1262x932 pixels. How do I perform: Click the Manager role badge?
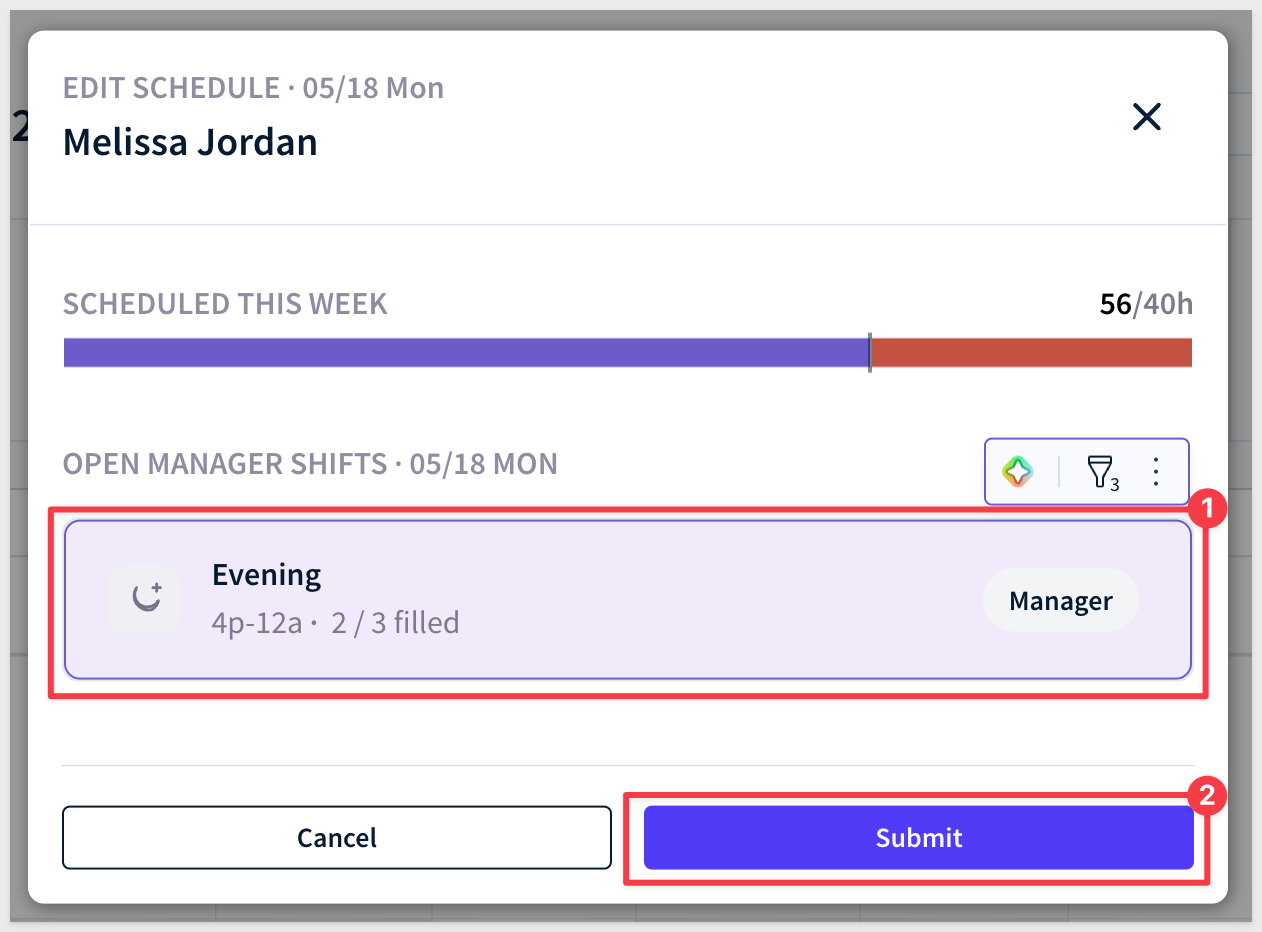pyautogui.click(x=1060, y=600)
